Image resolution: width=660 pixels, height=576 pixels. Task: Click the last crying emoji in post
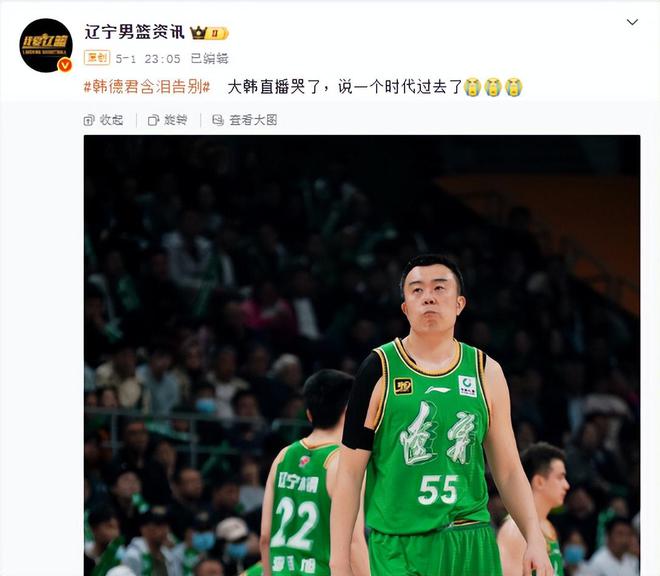pos(514,87)
